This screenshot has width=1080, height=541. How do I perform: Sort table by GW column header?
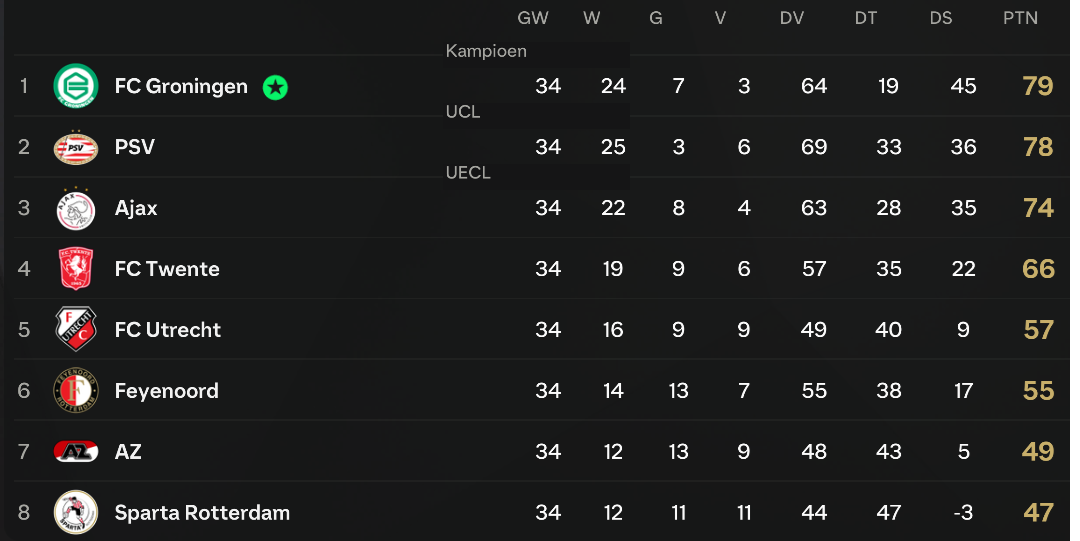[x=533, y=18]
